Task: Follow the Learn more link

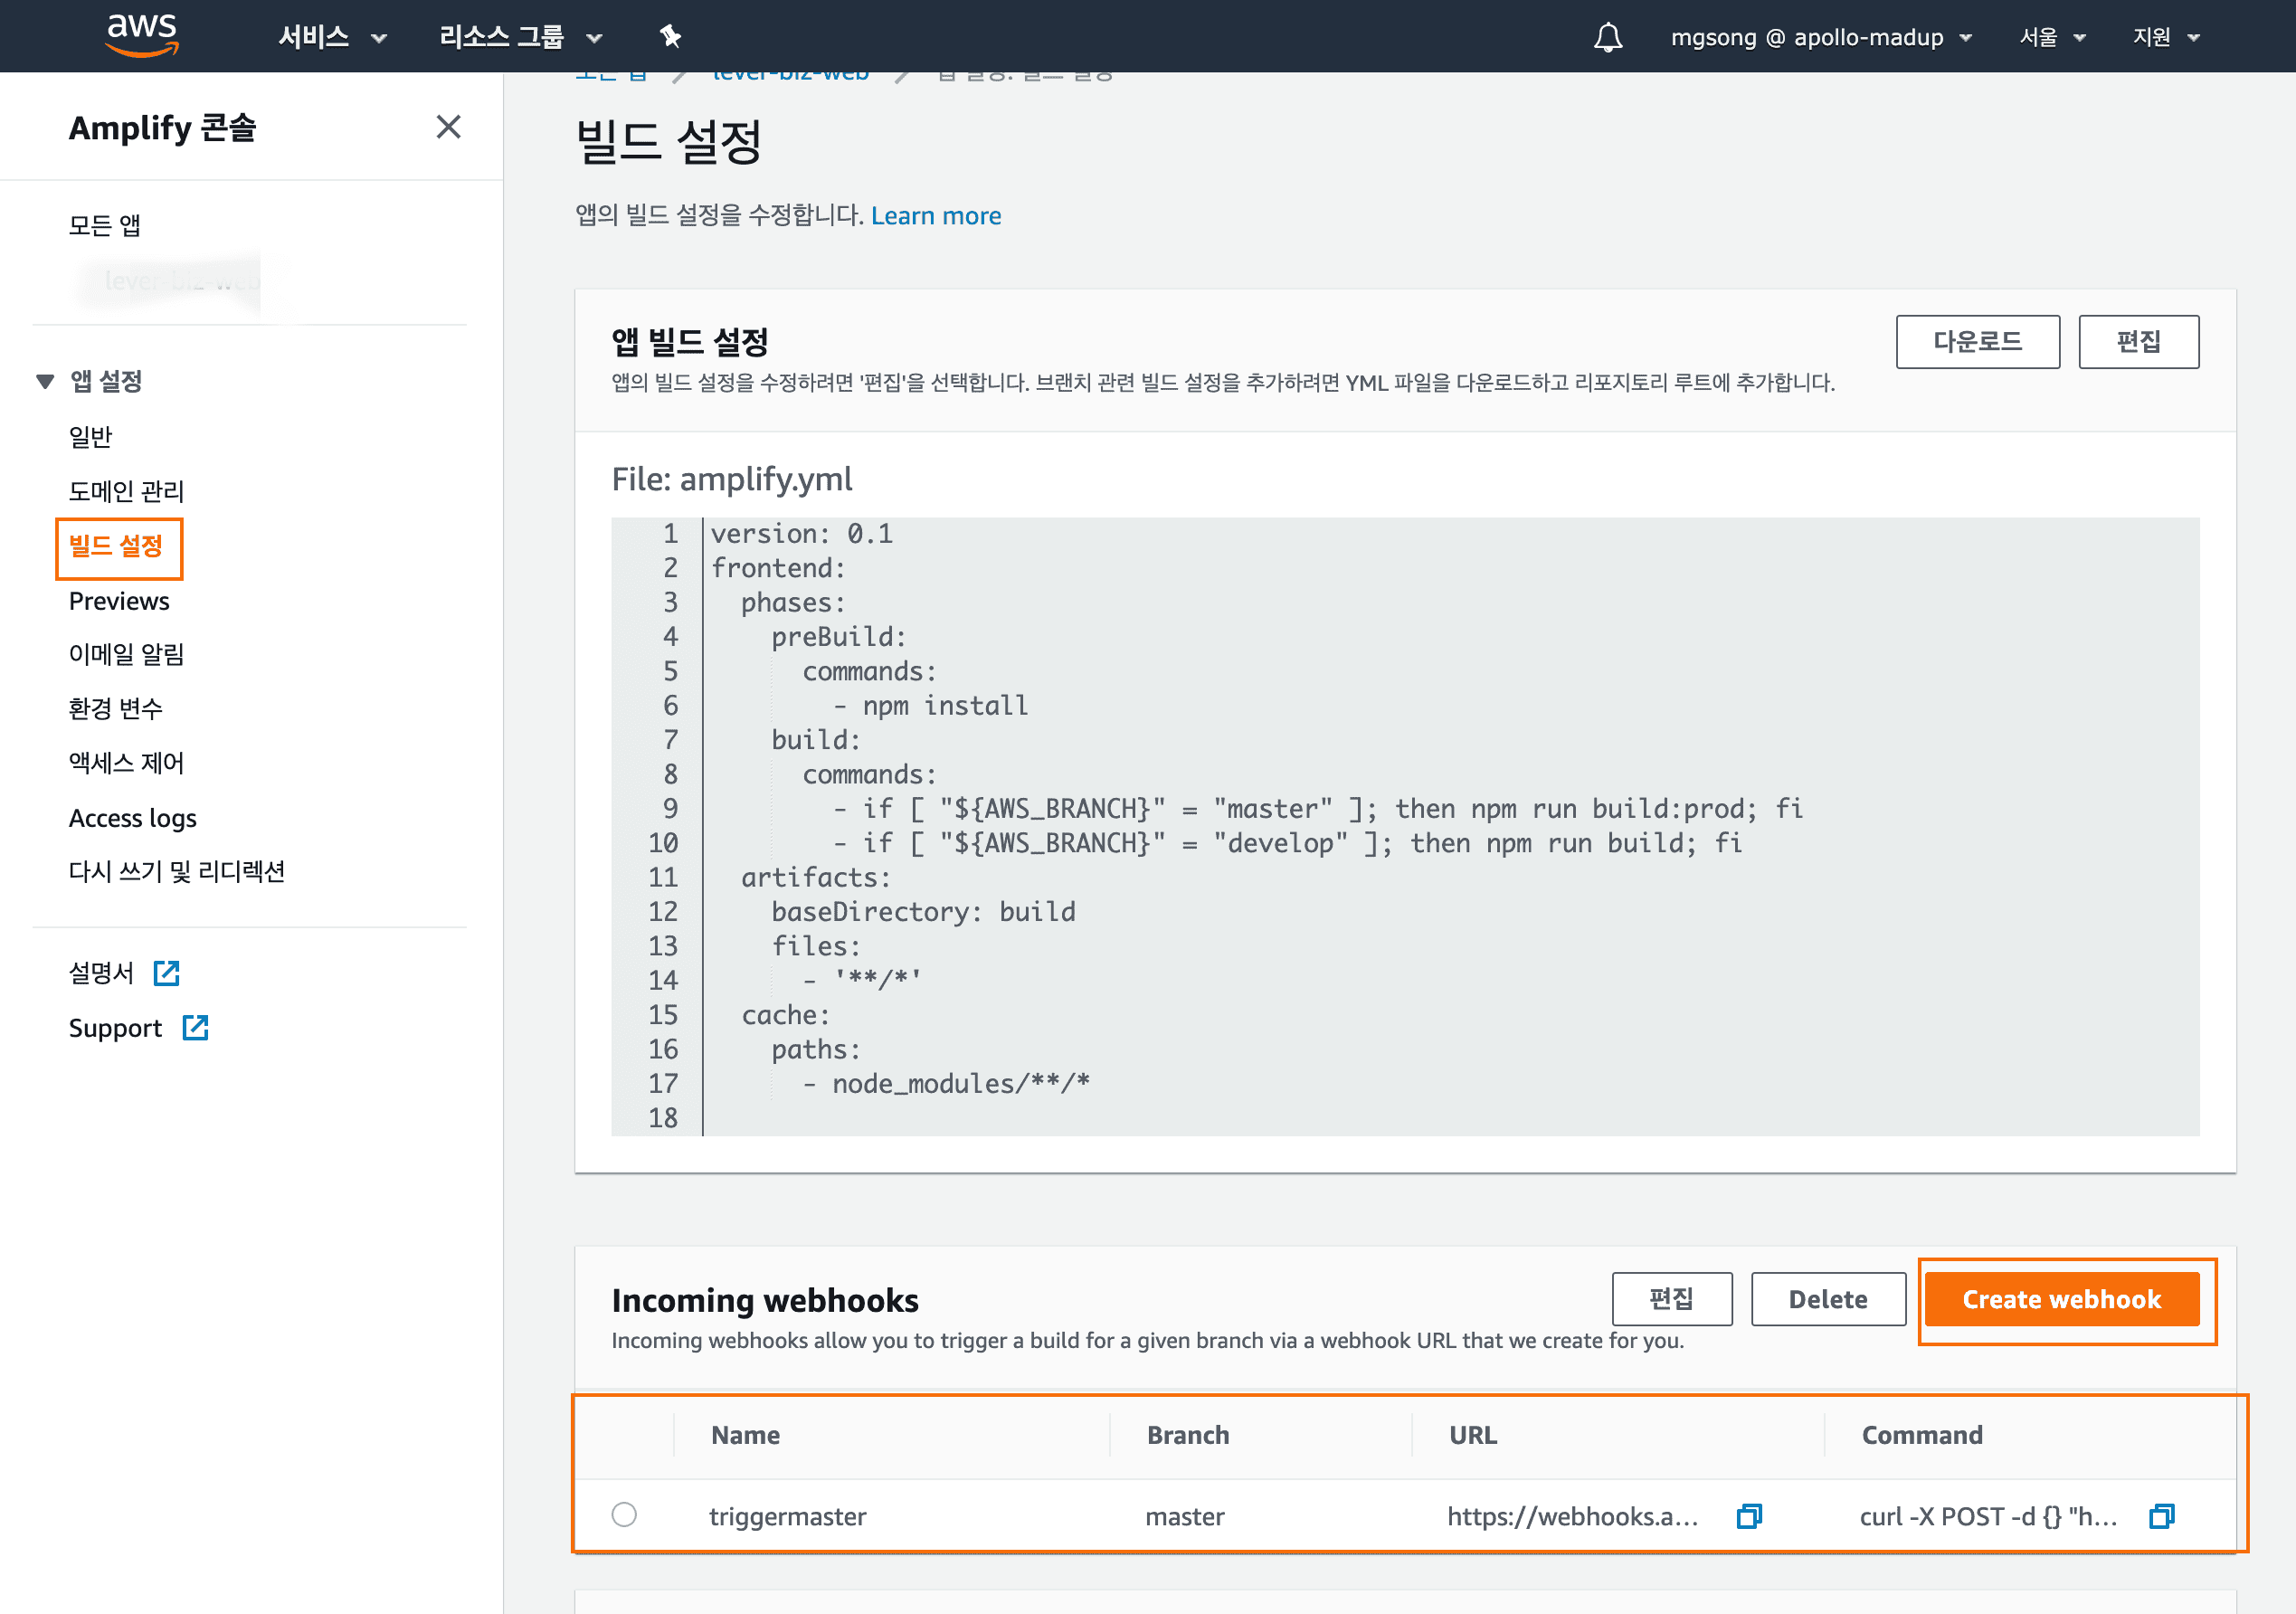Action: click(x=936, y=216)
